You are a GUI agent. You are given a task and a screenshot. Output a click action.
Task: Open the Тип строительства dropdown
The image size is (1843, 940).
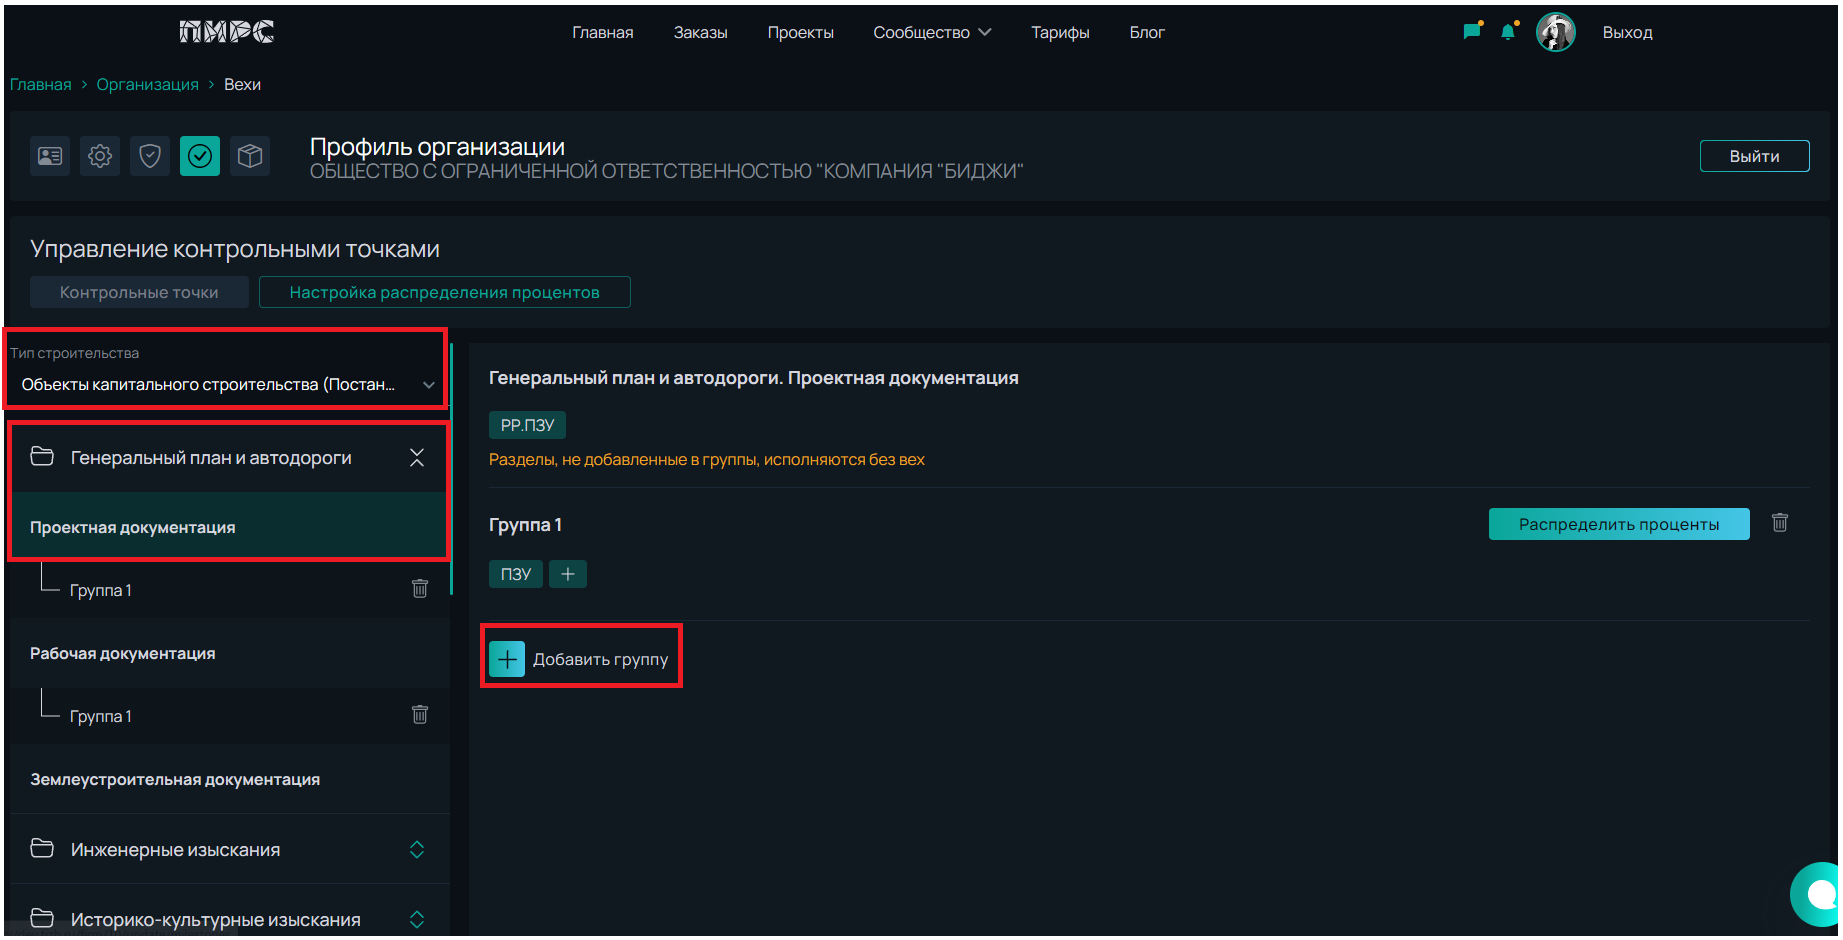pos(226,384)
